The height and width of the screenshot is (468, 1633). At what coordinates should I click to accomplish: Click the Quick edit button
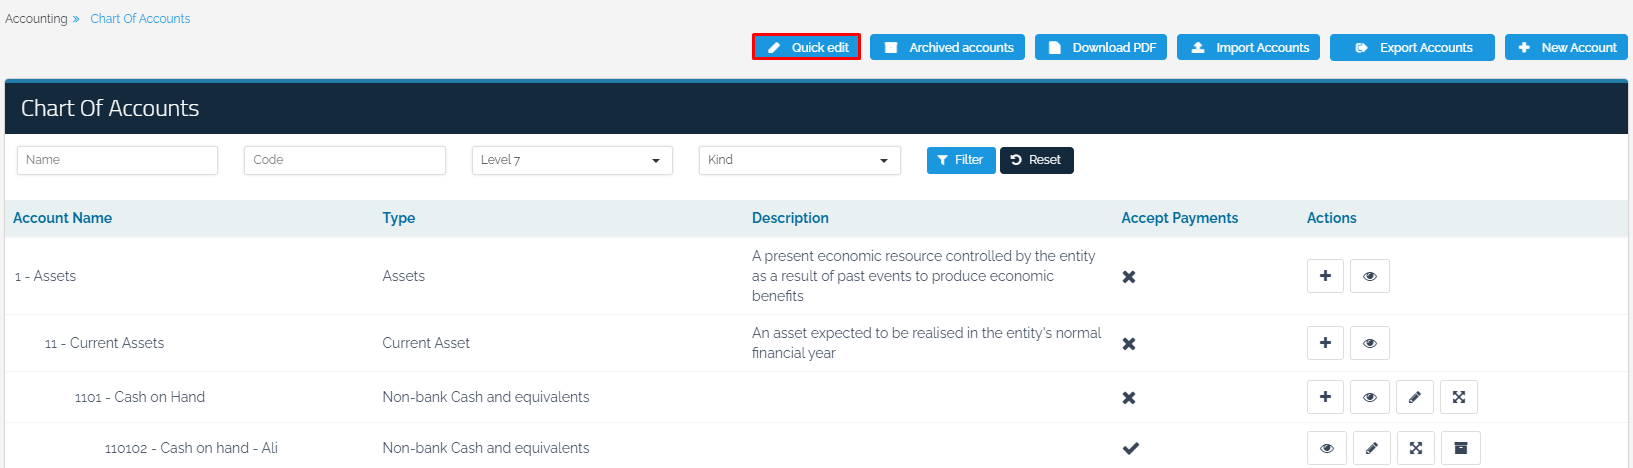pyautogui.click(x=806, y=47)
